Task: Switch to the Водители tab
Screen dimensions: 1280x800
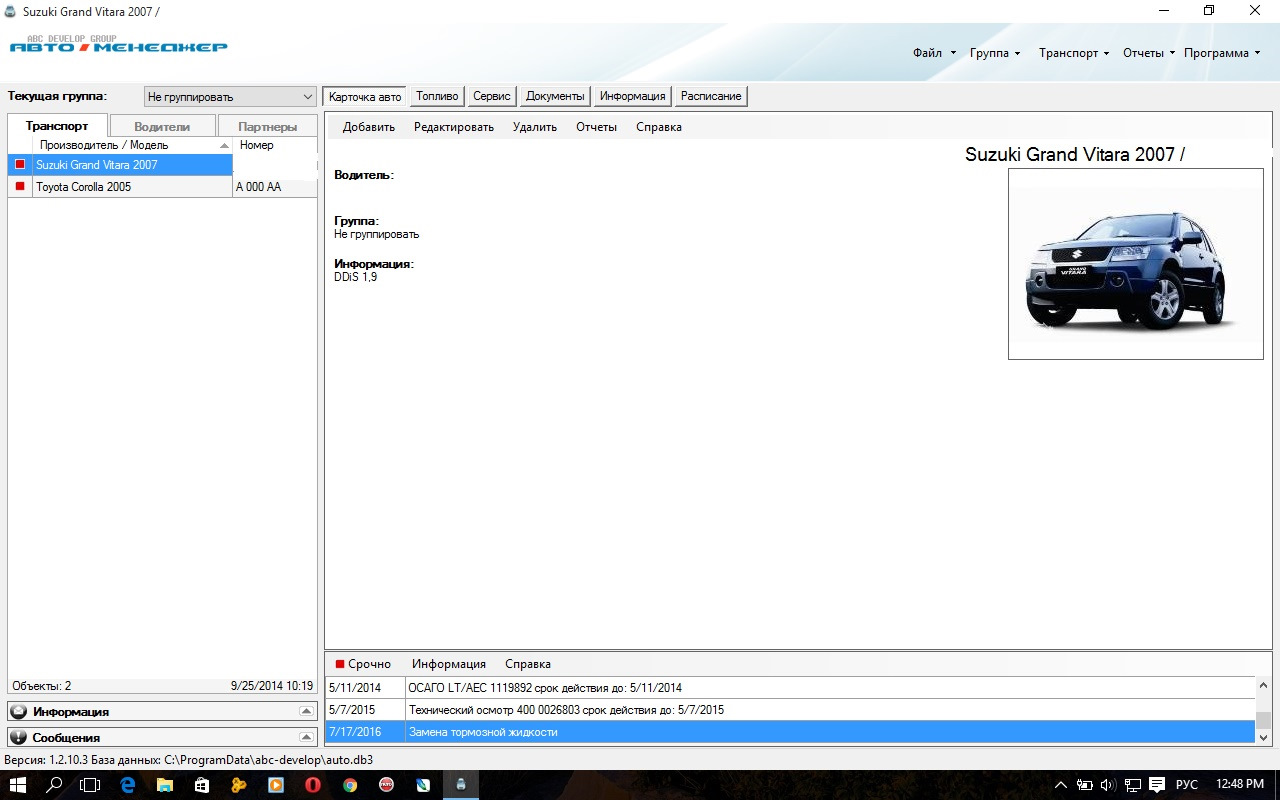Action: tap(162, 126)
